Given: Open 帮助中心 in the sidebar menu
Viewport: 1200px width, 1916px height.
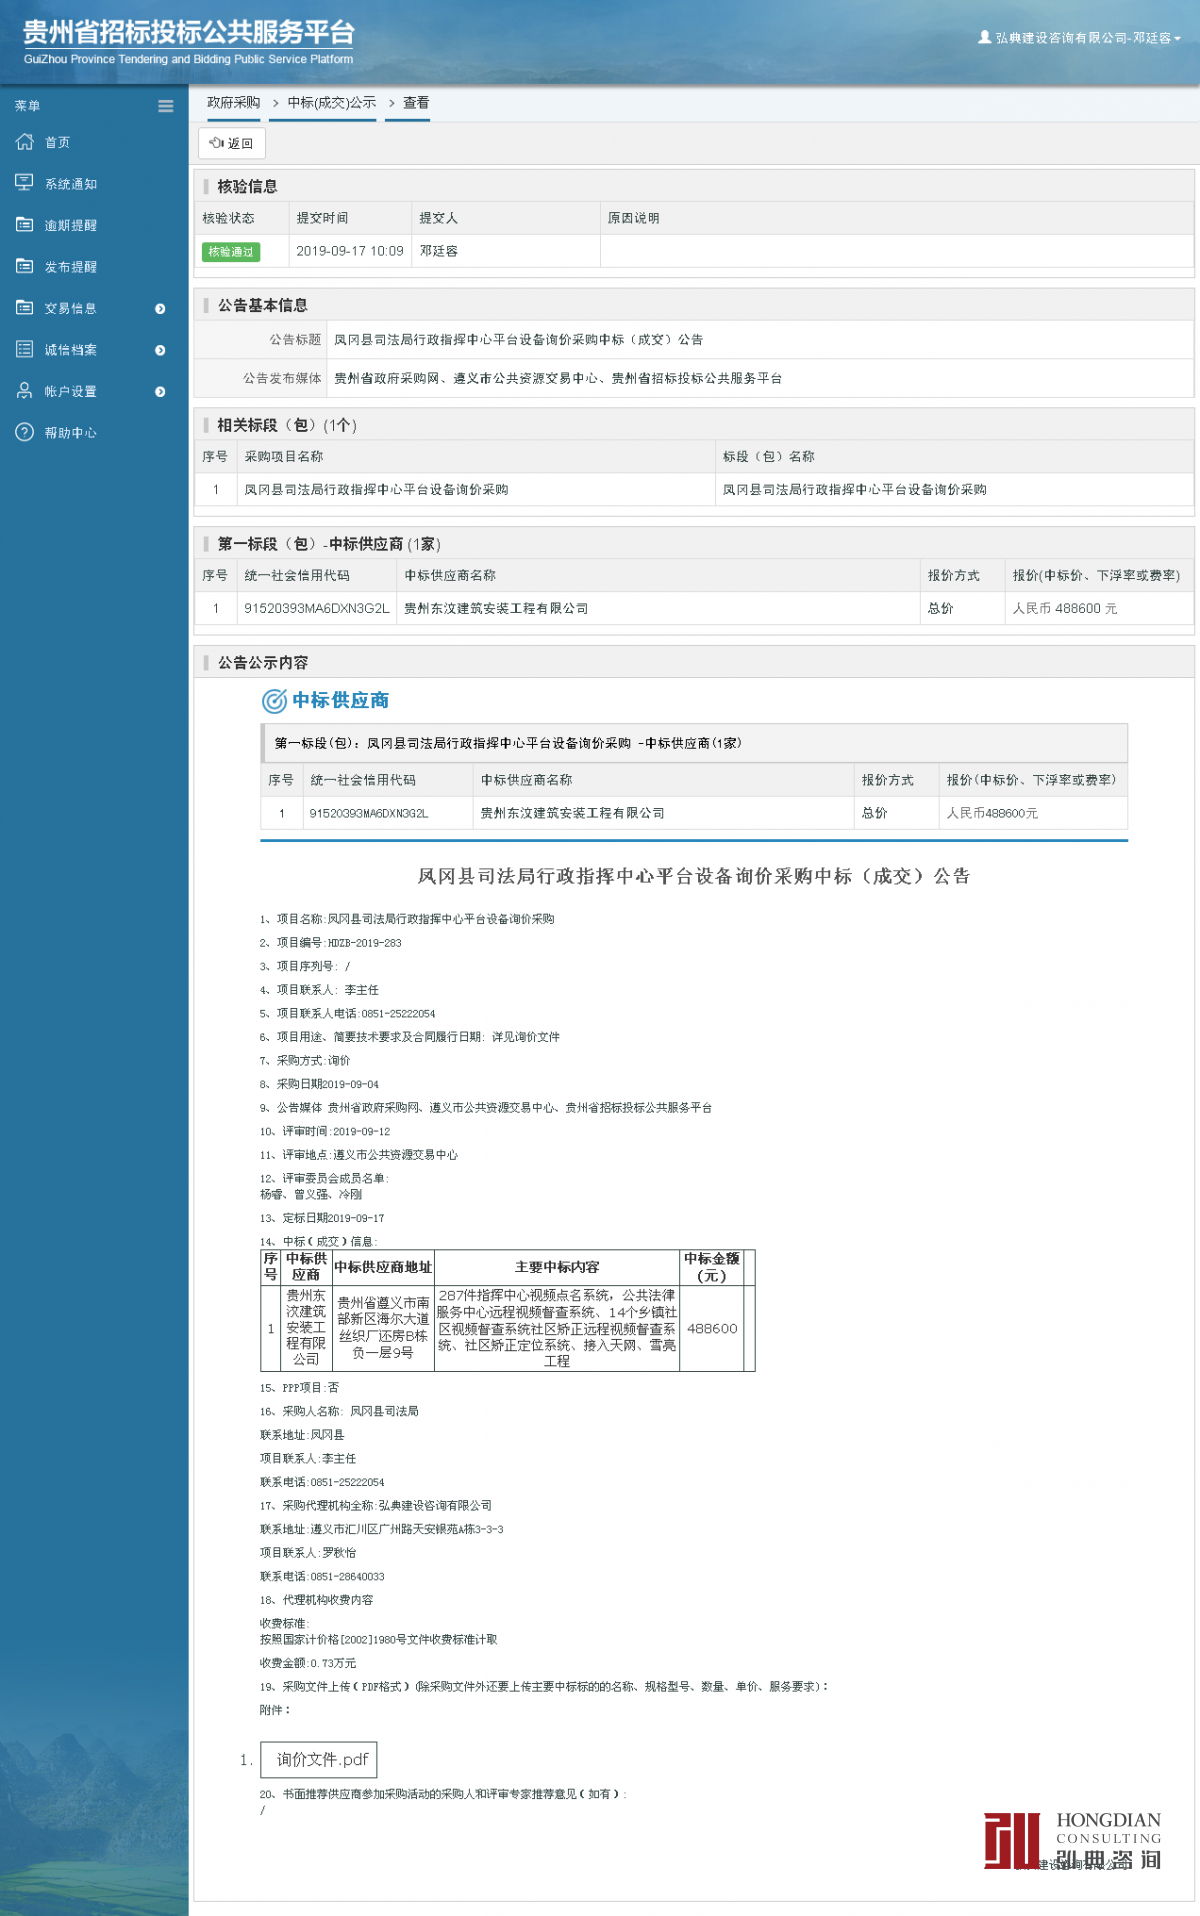Looking at the screenshot, I should click(70, 433).
